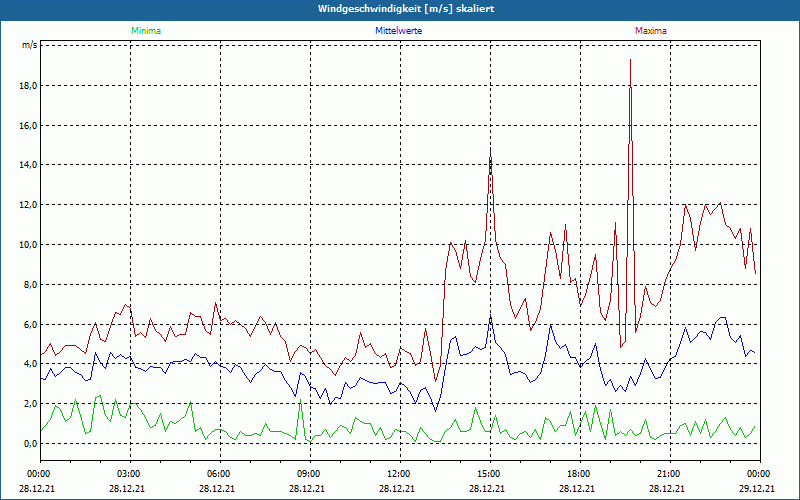The image size is (800, 500).
Task: Select the 18,0 y-axis tick label
Action: pos(29,86)
